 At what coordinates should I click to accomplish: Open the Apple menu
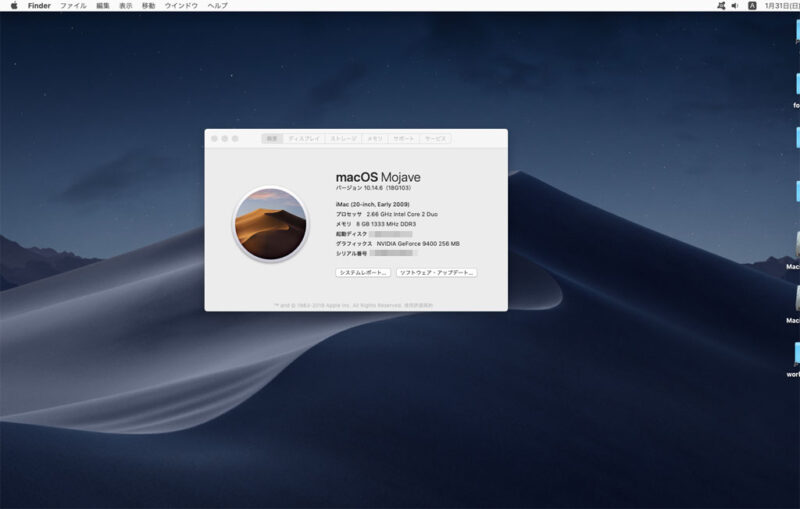(x=14, y=6)
